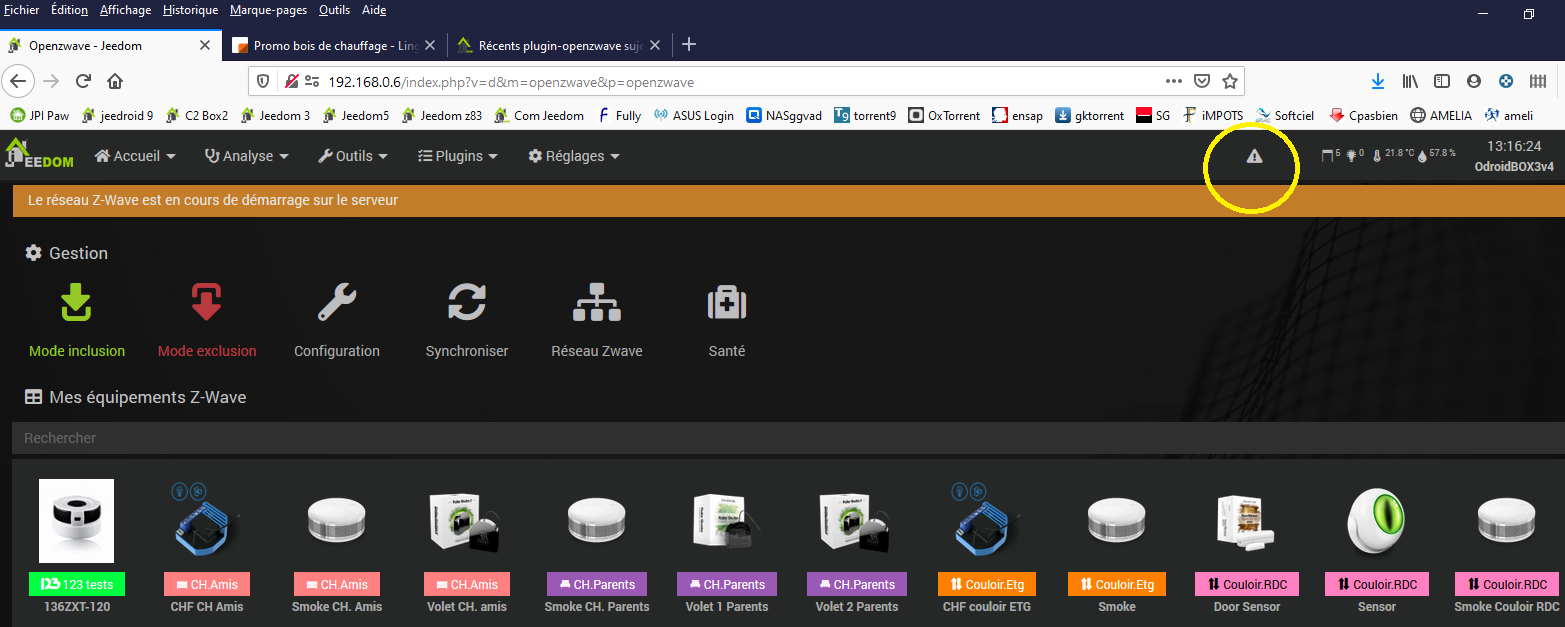Open the jeedroid 9 bookmark
Screen dimensions: 1565x627
117,115
